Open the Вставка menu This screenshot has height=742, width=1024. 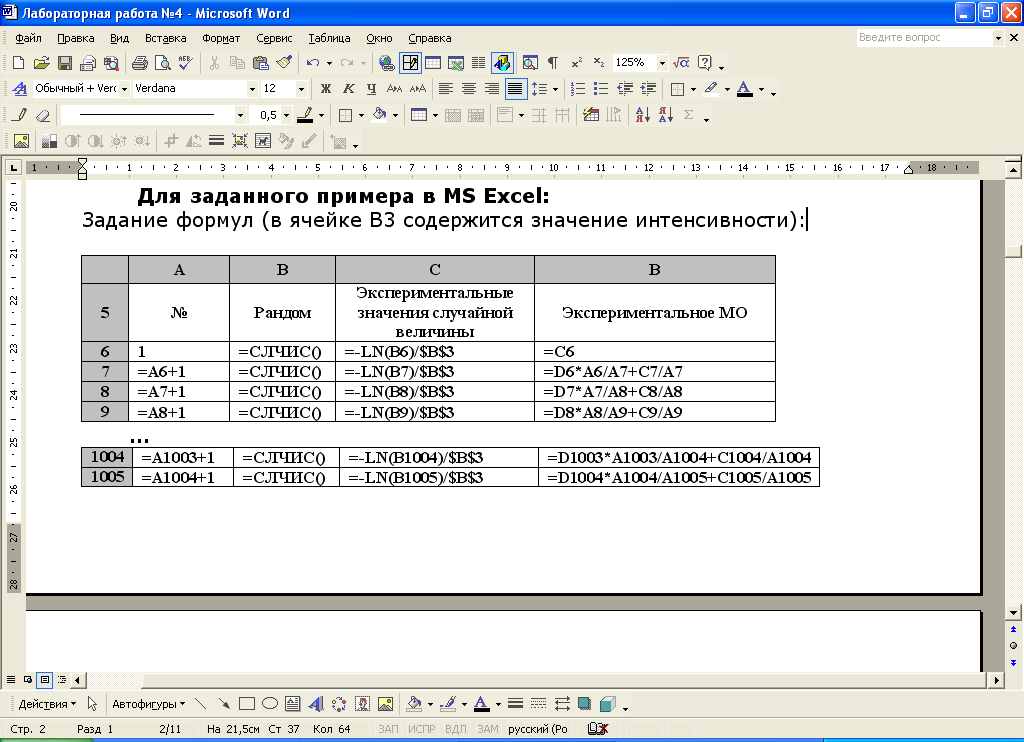click(x=165, y=38)
